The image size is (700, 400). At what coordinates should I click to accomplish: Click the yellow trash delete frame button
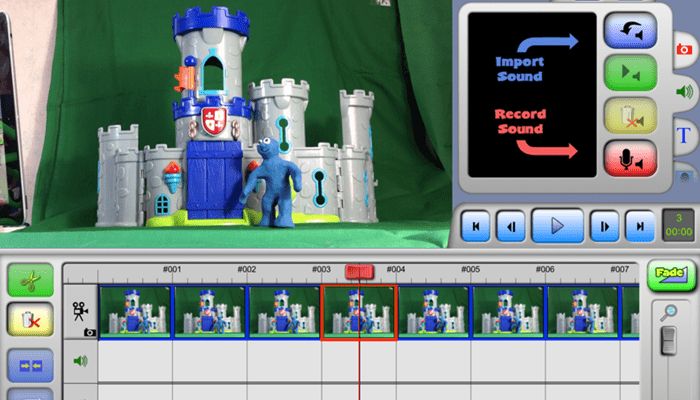pos(30,319)
